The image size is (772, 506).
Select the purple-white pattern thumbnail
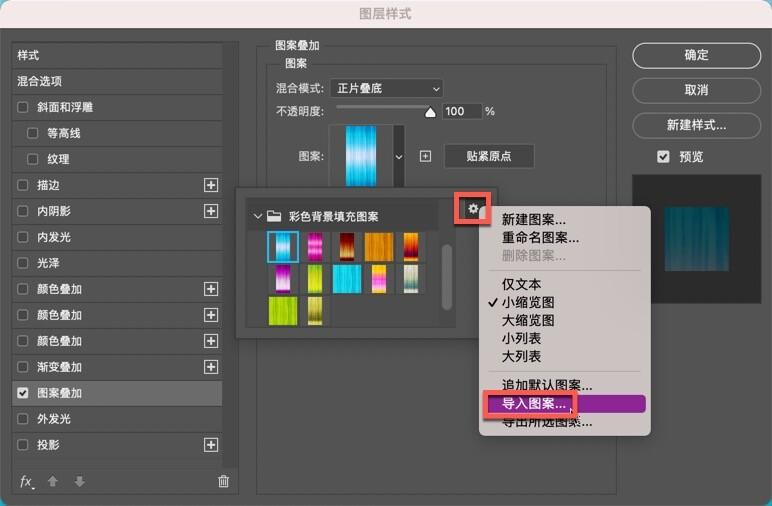tap(283, 279)
